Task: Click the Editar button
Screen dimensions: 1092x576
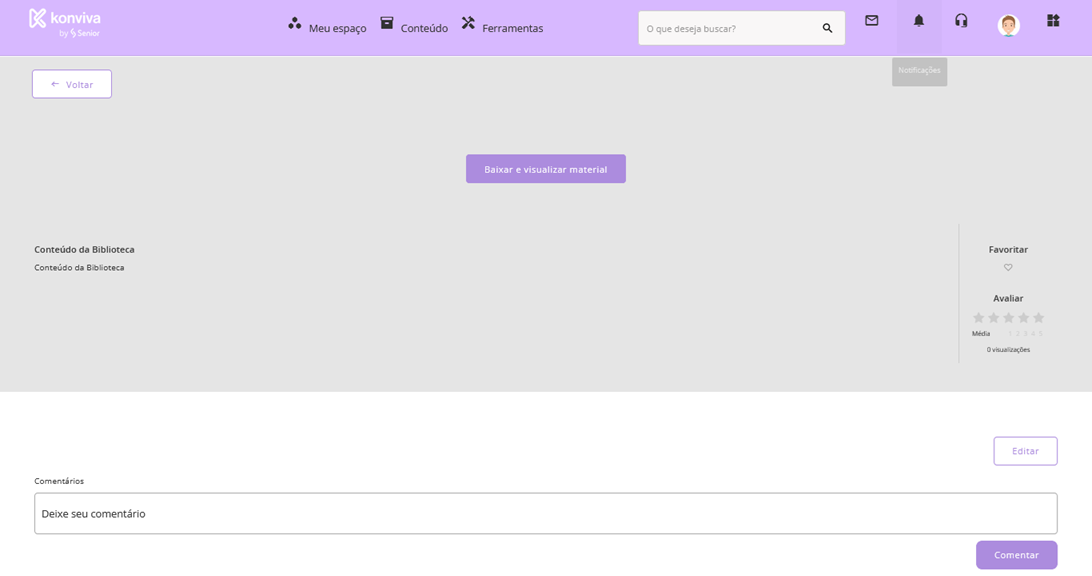Action: pyautogui.click(x=1025, y=451)
